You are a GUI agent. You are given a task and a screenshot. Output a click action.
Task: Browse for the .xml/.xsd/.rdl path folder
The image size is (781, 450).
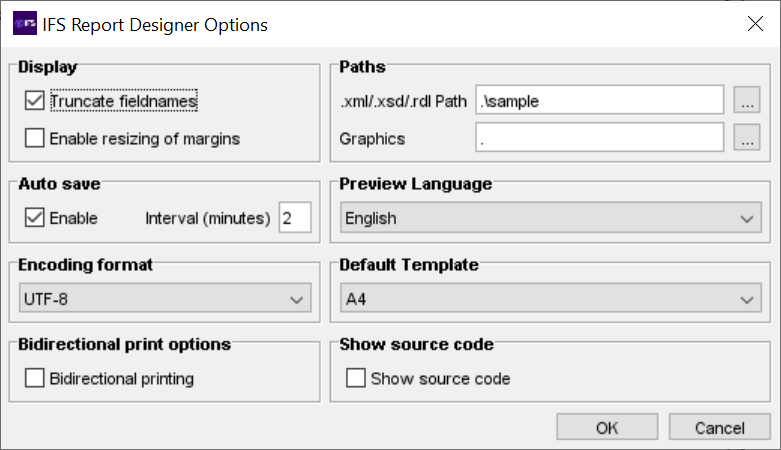tap(747, 100)
